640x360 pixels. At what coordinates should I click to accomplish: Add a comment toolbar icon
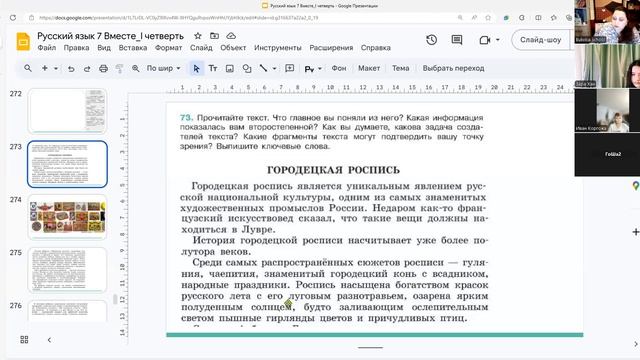tap(289, 68)
